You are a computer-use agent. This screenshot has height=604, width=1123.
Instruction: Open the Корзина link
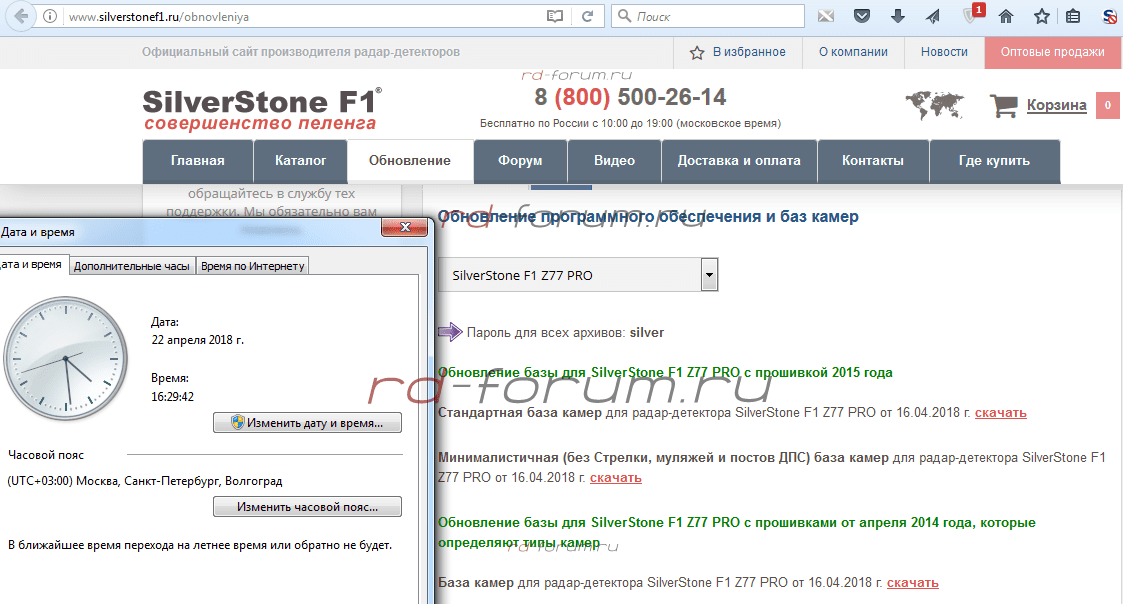tap(1056, 105)
